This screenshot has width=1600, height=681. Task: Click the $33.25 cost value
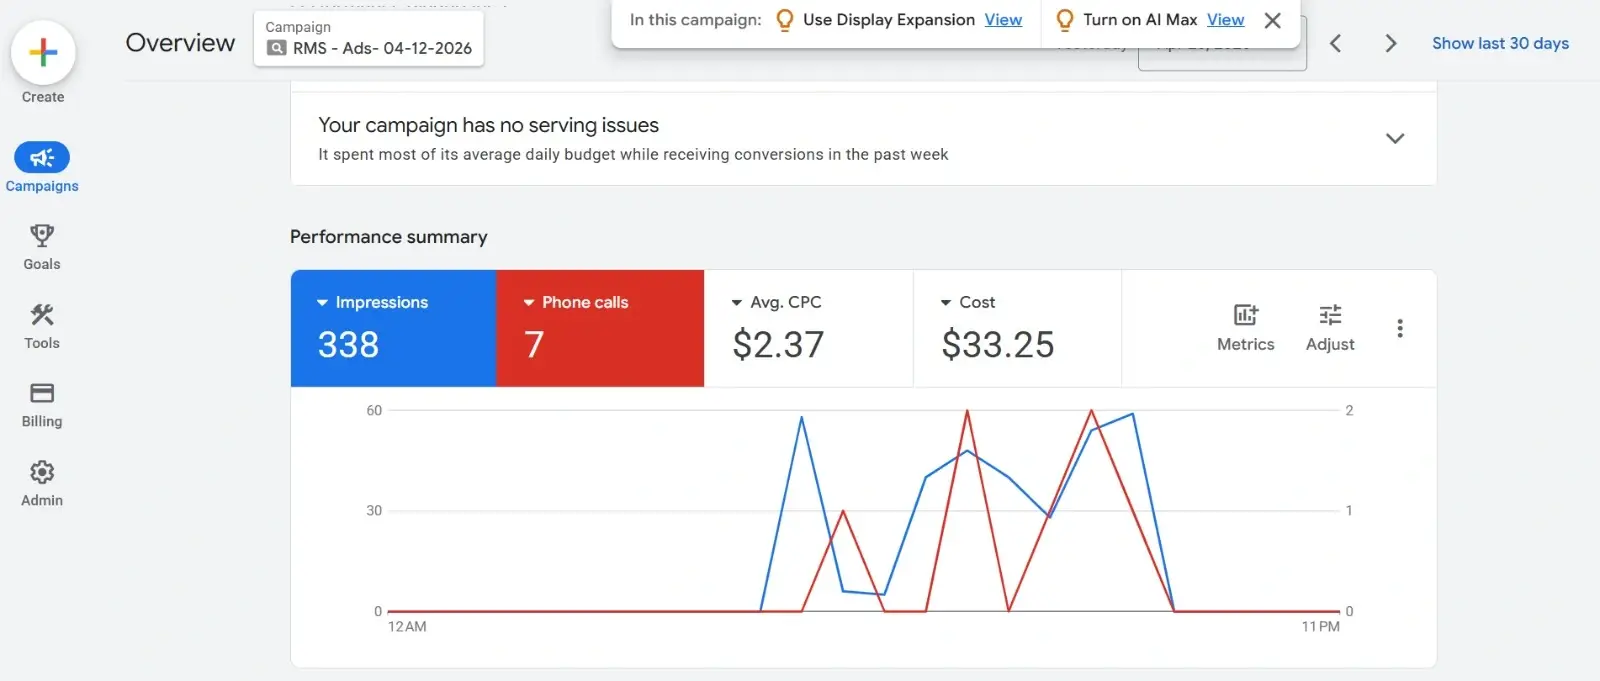pos(998,345)
